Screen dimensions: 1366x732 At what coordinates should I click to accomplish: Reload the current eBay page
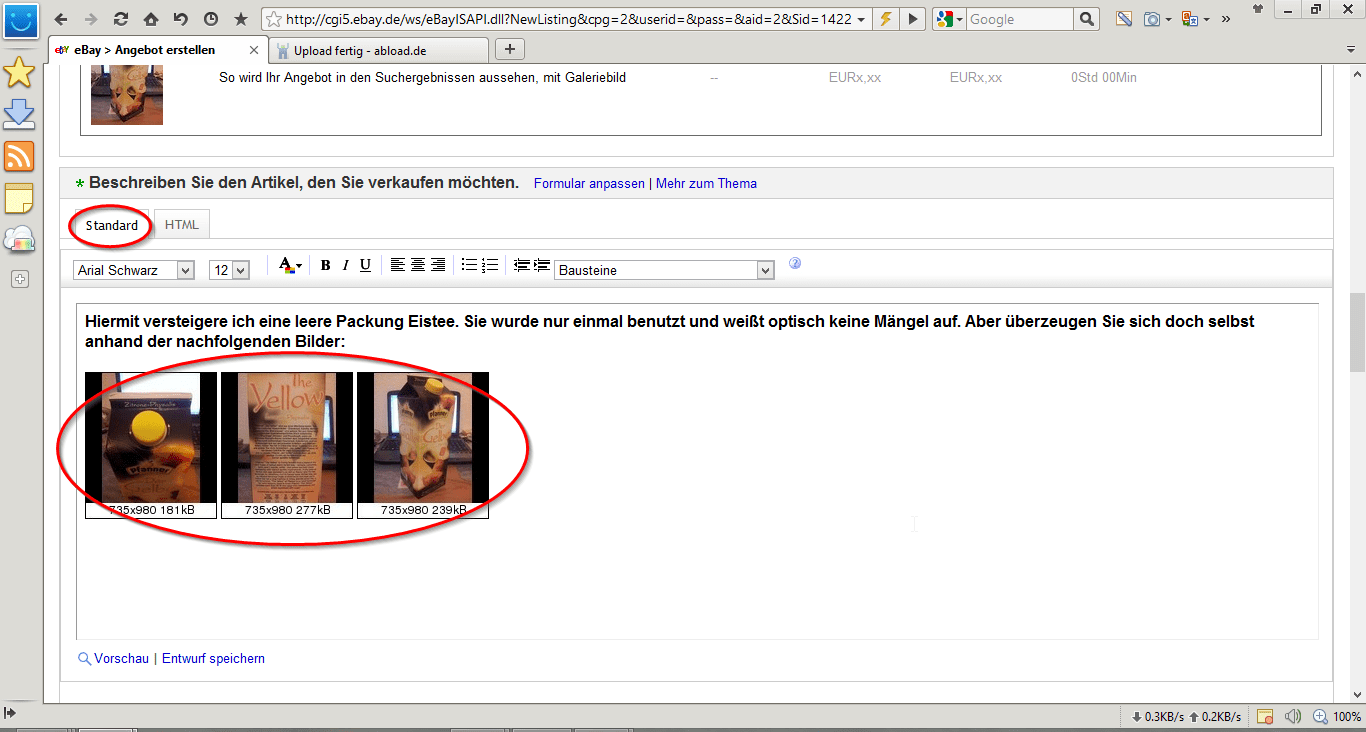(x=121, y=19)
